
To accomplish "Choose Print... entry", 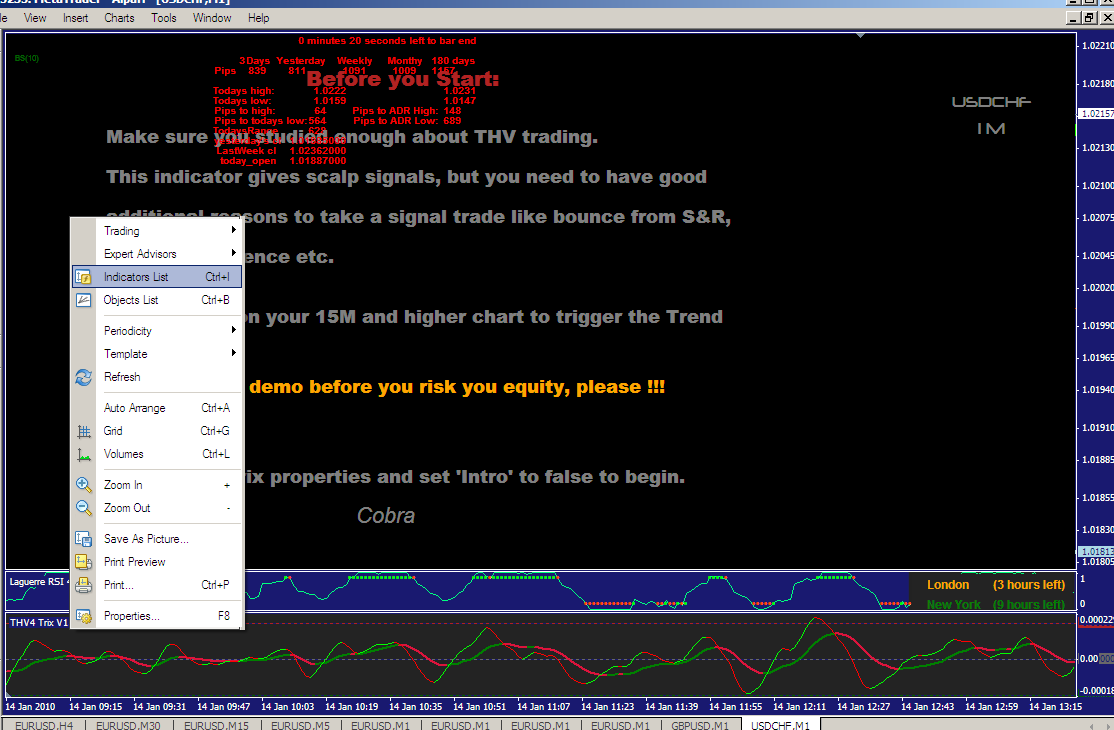I will pos(156,585).
